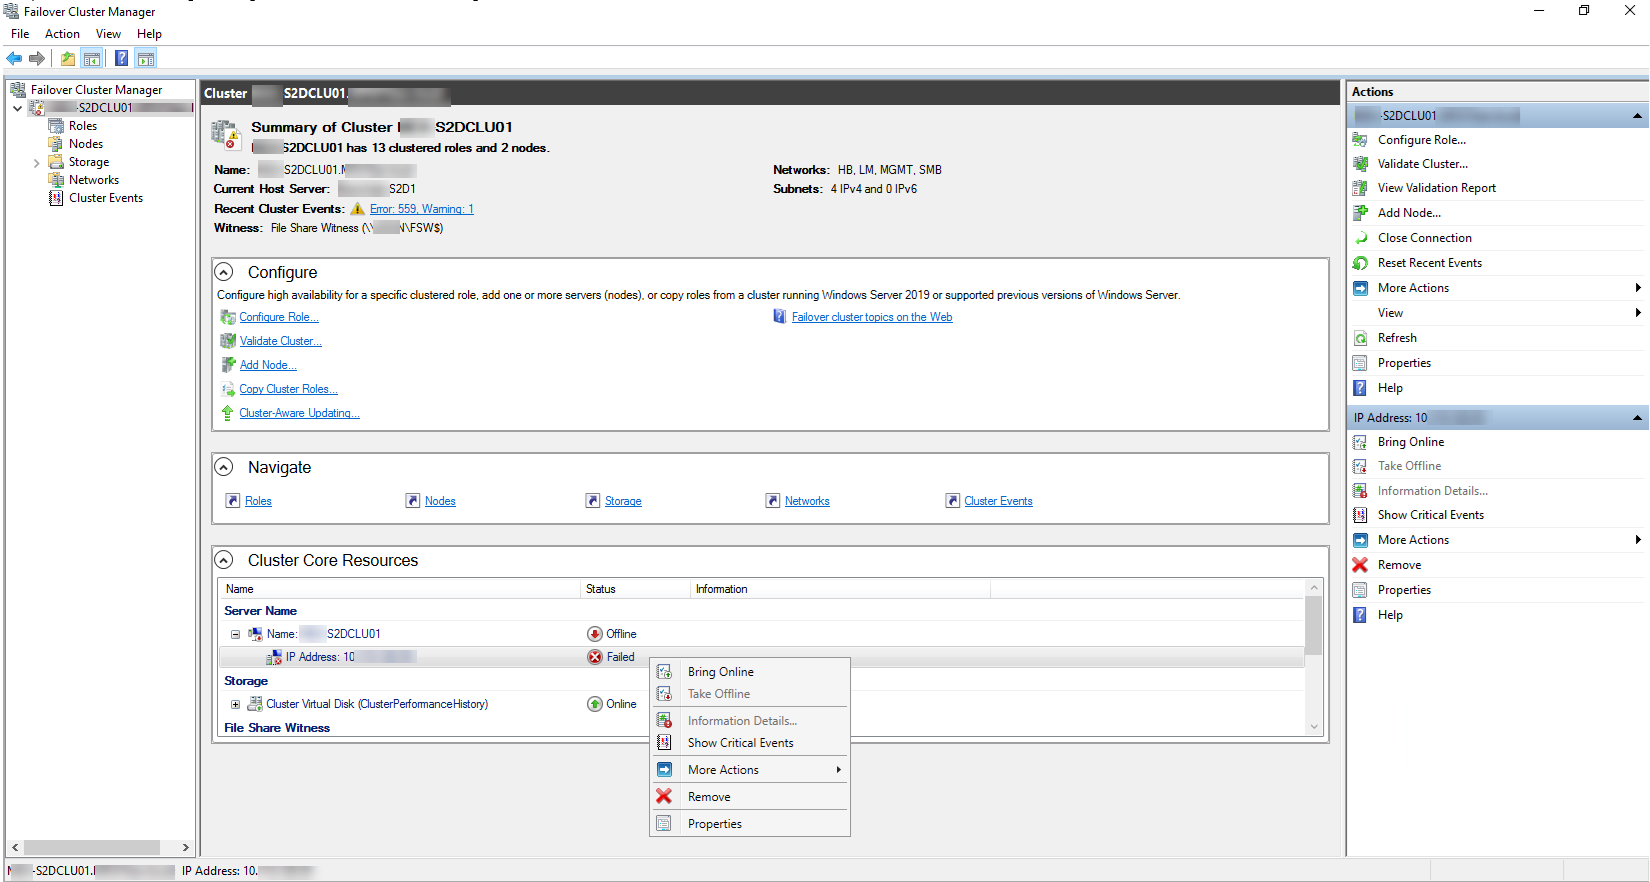Click Close Connection in Actions pane

point(1424,238)
